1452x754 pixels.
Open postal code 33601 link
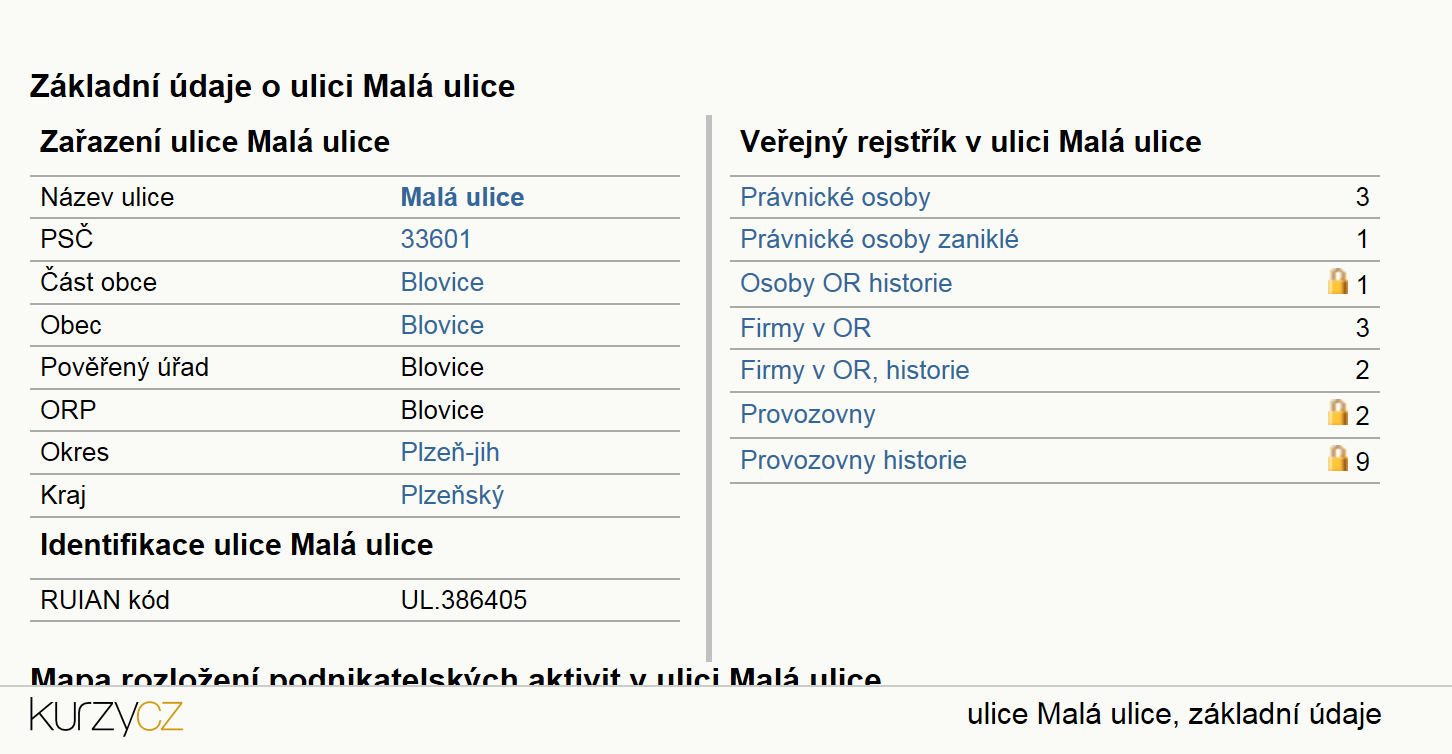[x=436, y=239]
